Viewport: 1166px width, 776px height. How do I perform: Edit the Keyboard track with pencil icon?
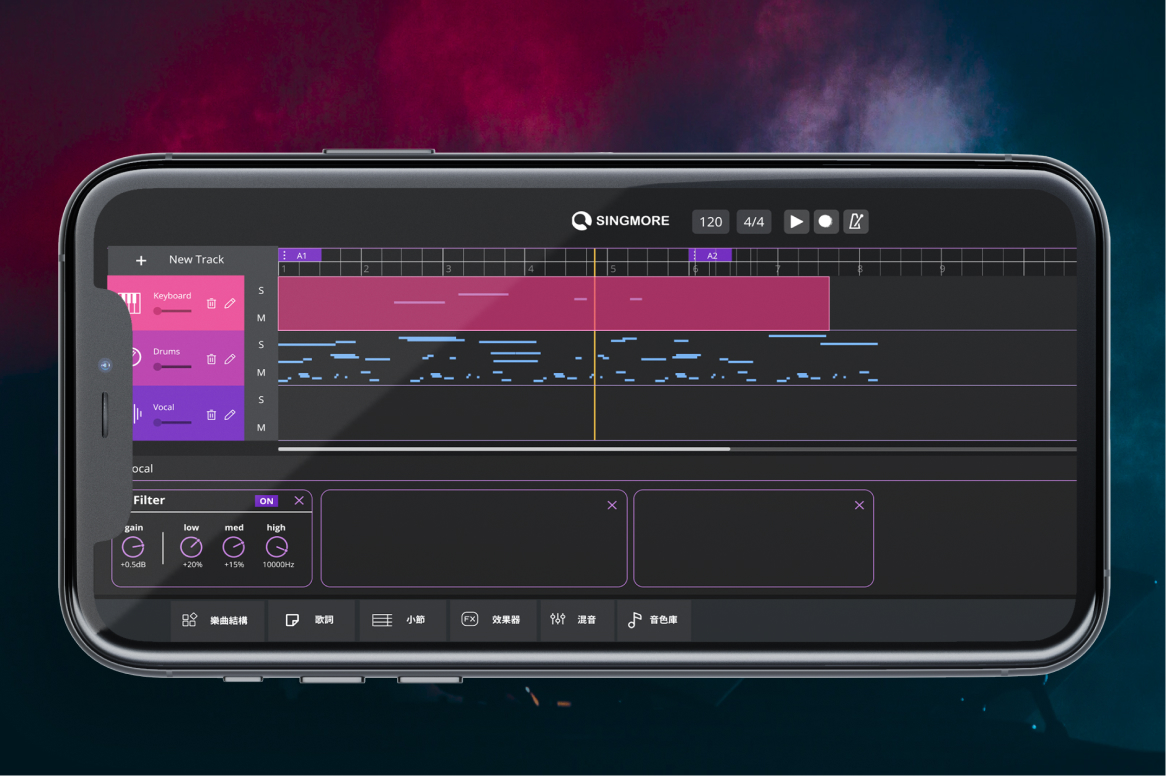[230, 304]
